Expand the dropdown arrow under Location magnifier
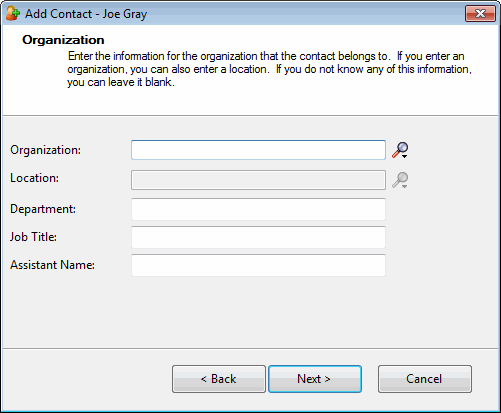Screen dimensions: 501x413 (x=404, y=187)
